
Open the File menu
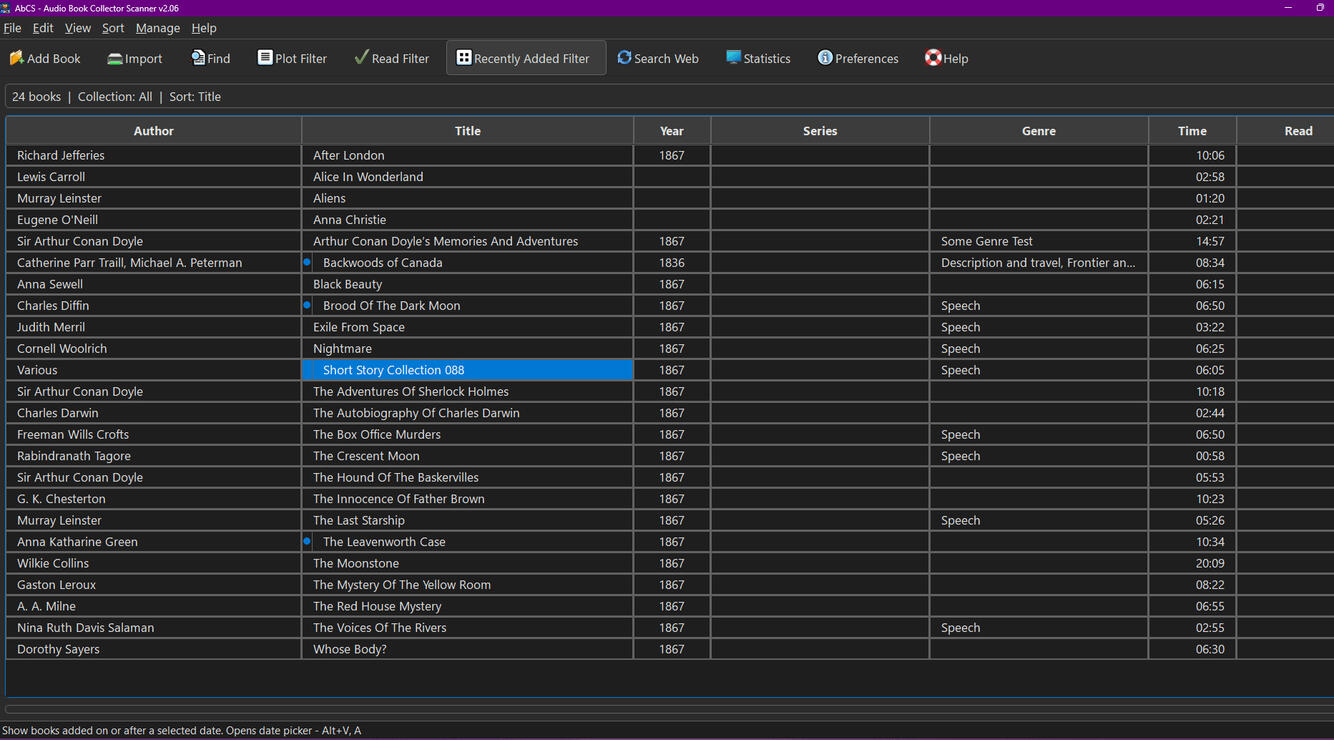[x=12, y=28]
